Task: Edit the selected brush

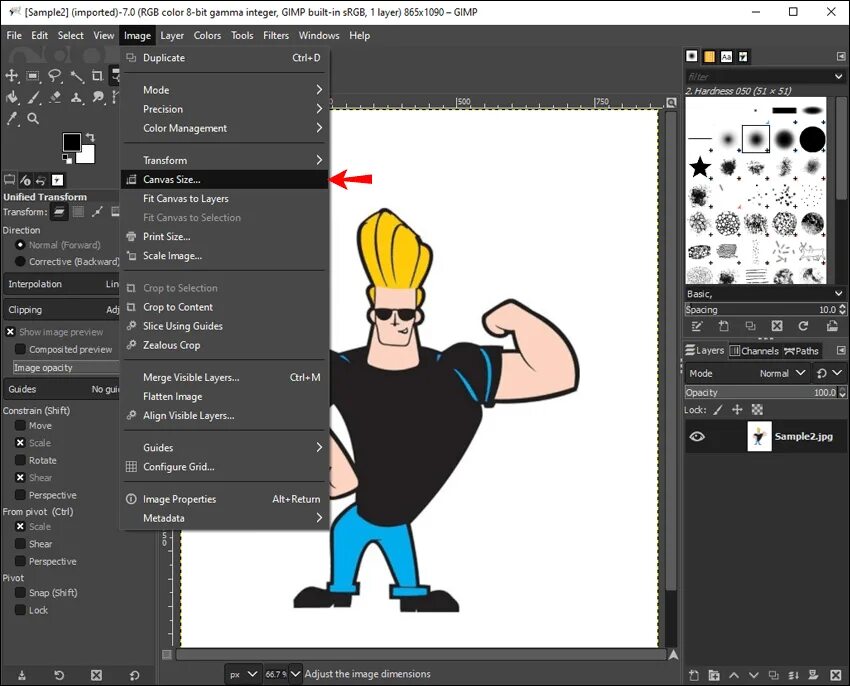Action: click(x=697, y=326)
